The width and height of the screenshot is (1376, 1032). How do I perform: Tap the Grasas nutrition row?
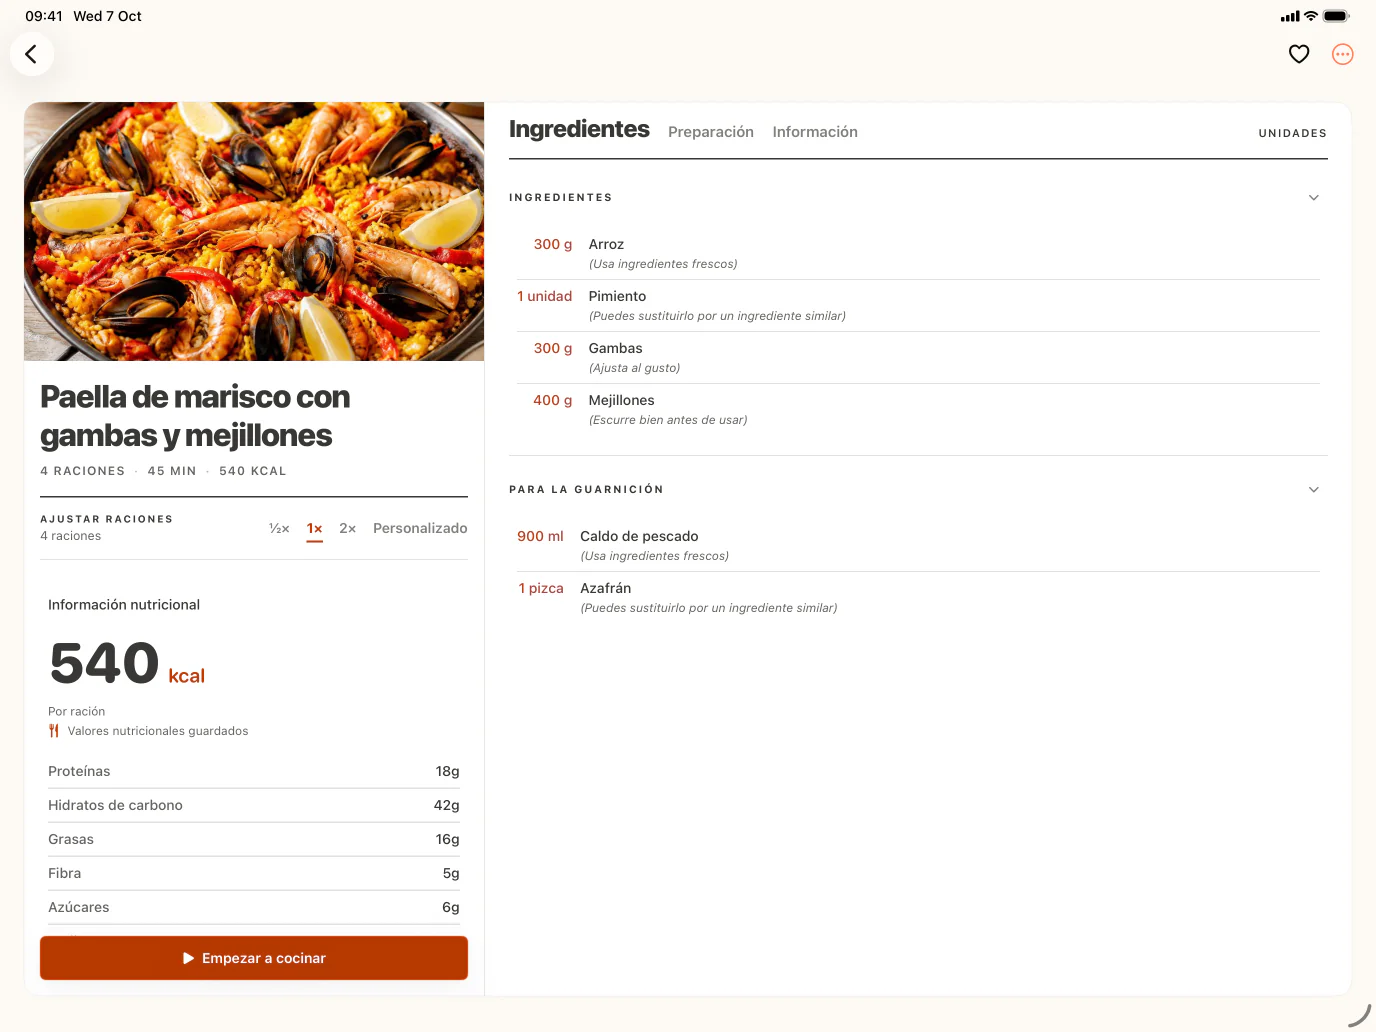(254, 839)
